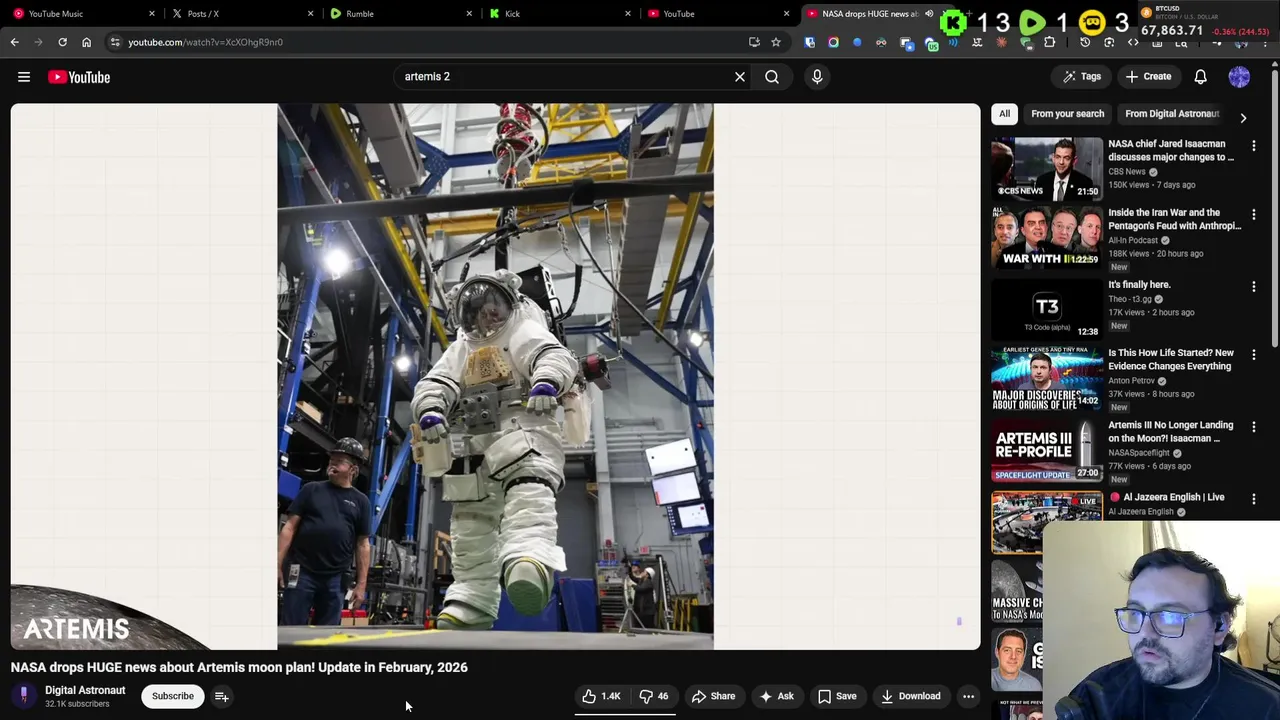This screenshot has width=1280, height=720.
Task: Save the video to a playlist
Action: pyautogui.click(x=837, y=696)
